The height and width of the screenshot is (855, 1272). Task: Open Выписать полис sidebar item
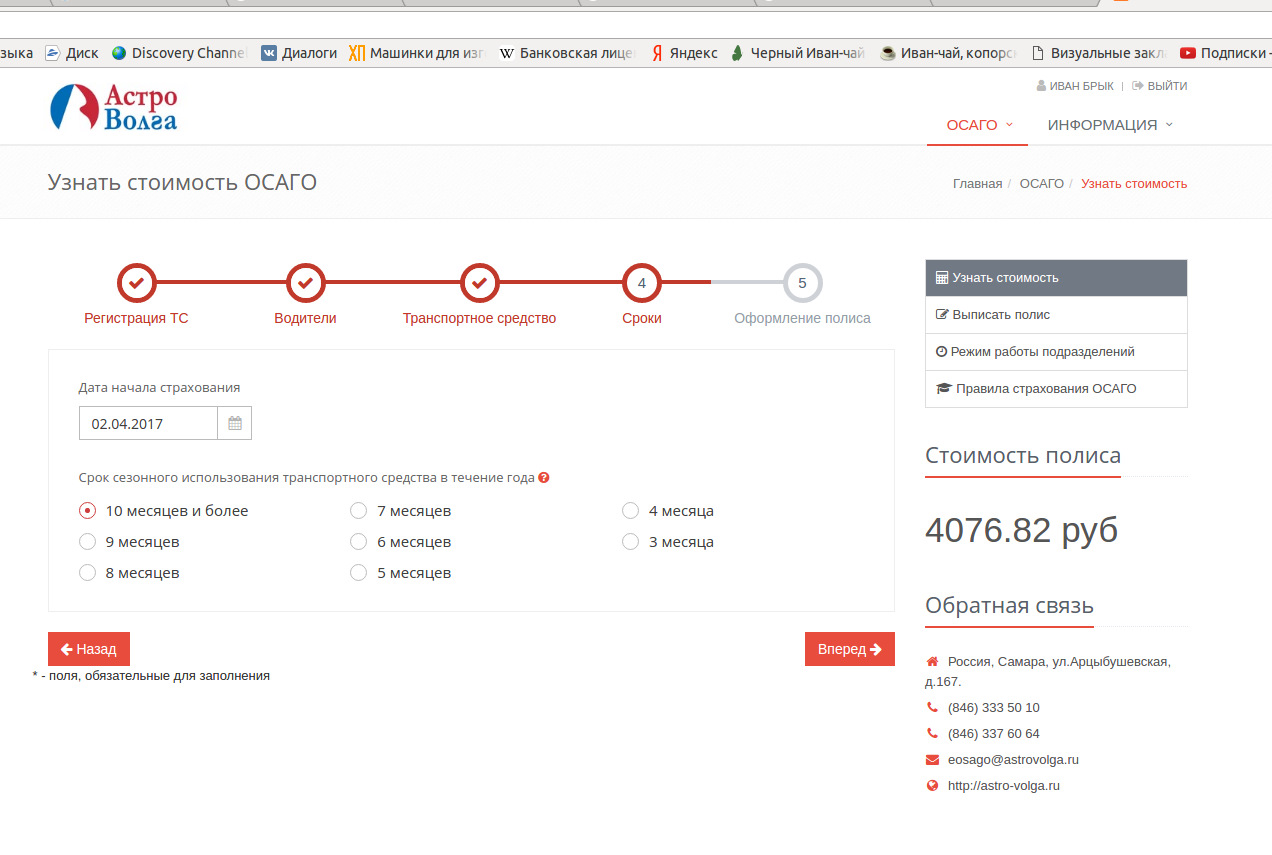[1056, 315]
